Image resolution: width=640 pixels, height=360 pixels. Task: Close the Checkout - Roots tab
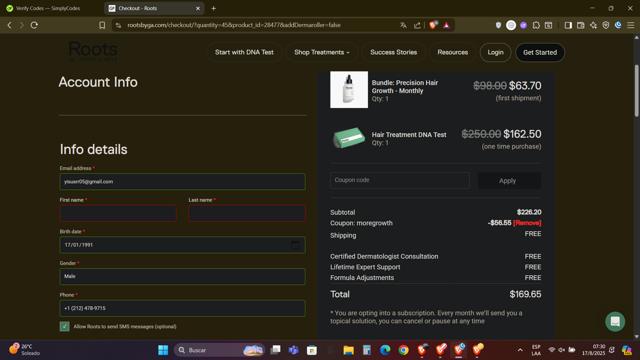tap(198, 8)
